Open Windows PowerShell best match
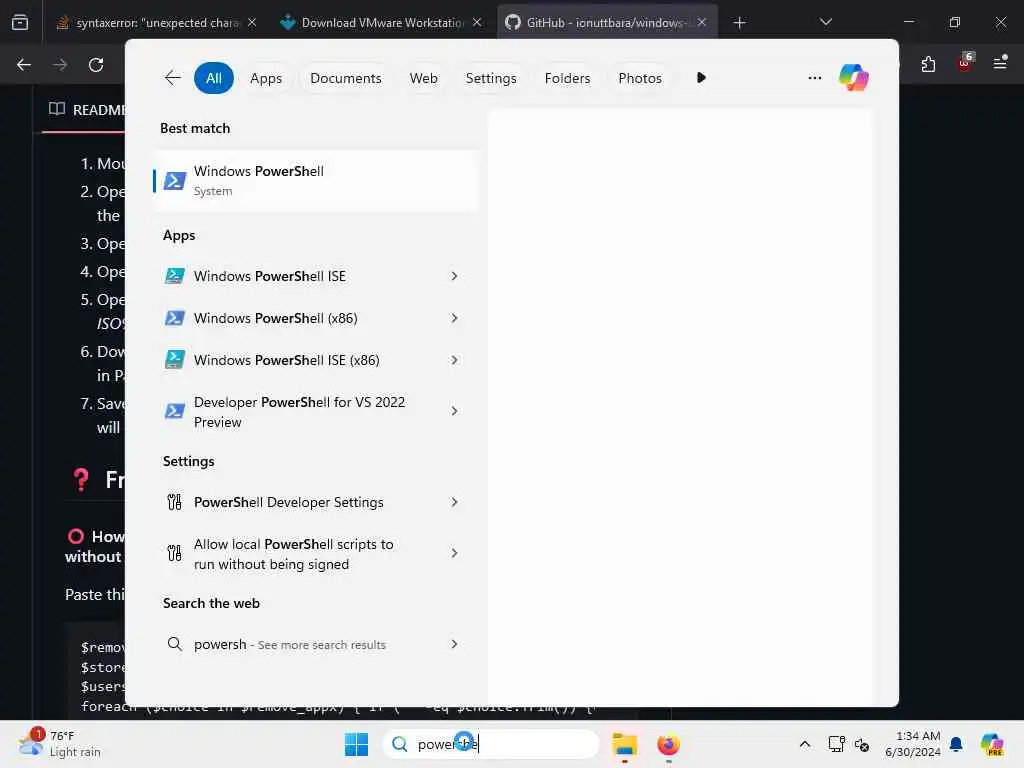1024x768 pixels. pos(315,180)
